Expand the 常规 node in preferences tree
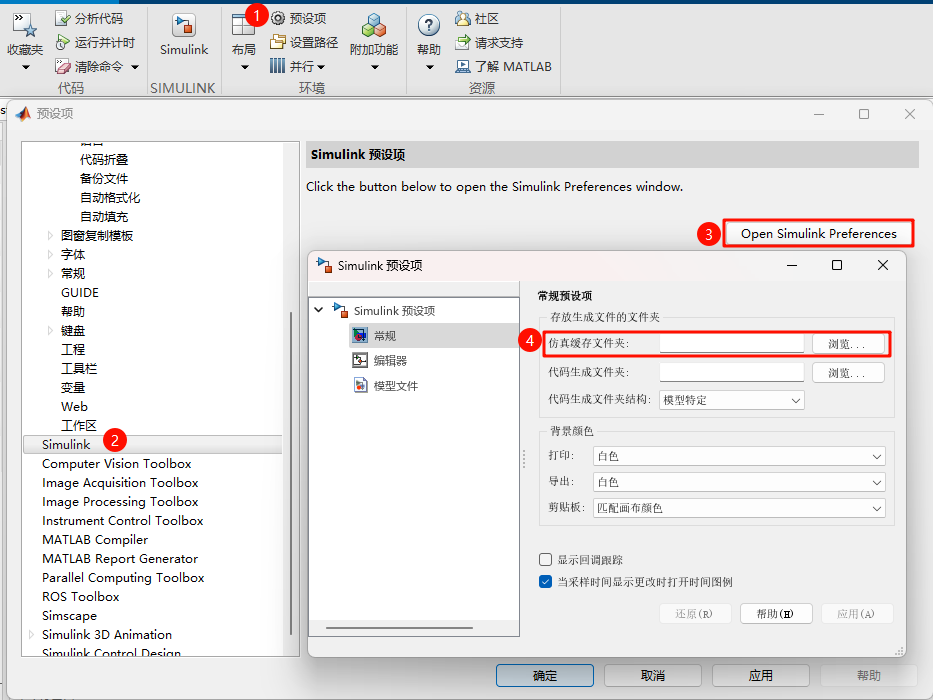933x700 pixels. pyautogui.click(x=50, y=274)
